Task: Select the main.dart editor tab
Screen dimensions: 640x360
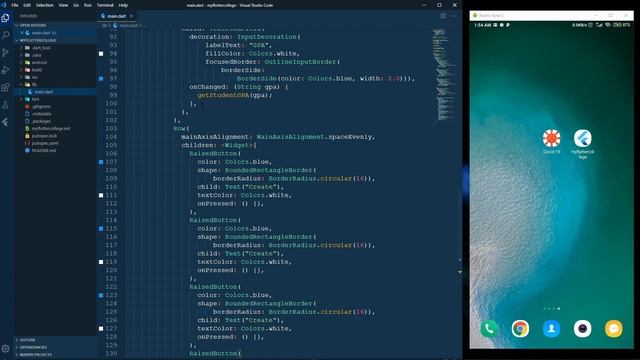Action: [x=117, y=16]
